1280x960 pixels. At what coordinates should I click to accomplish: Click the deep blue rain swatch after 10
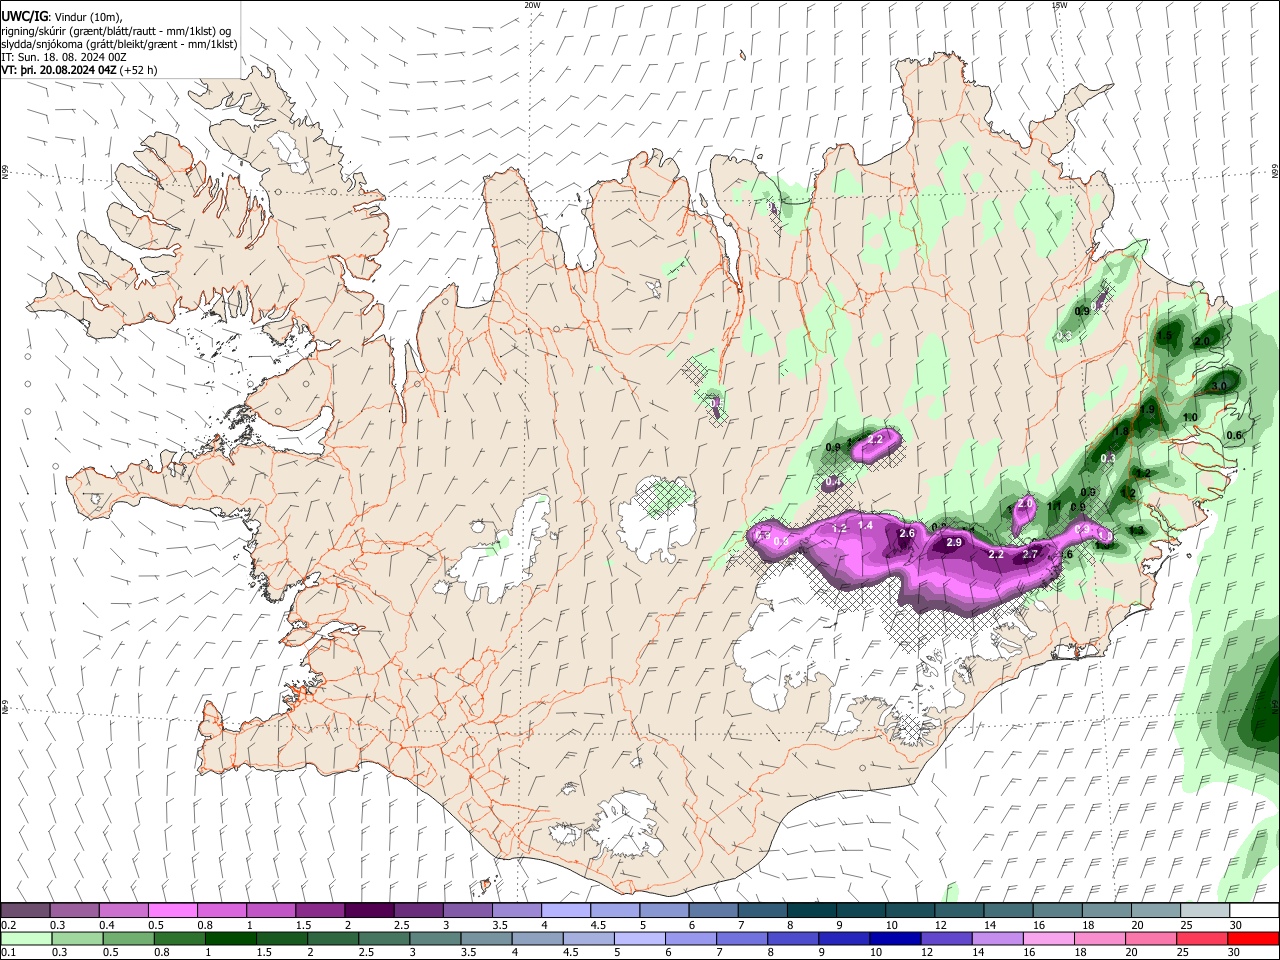click(x=894, y=938)
